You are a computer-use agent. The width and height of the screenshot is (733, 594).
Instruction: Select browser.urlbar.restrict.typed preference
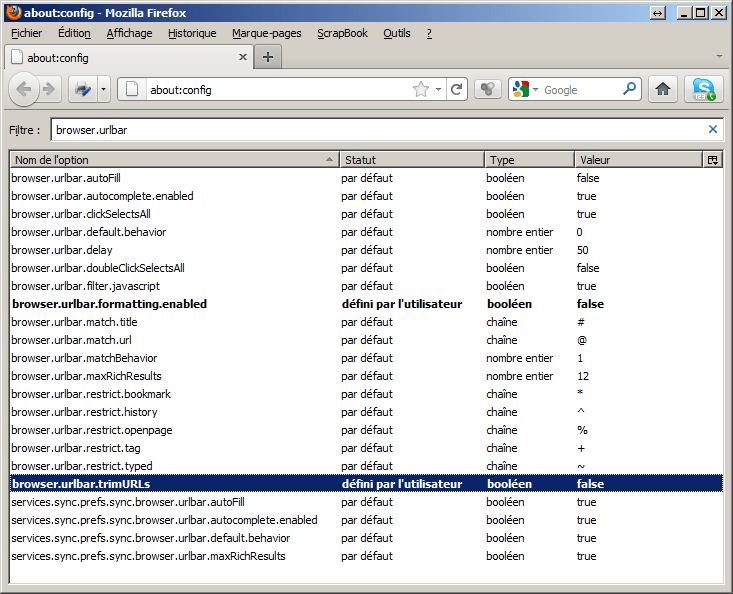tap(366, 466)
